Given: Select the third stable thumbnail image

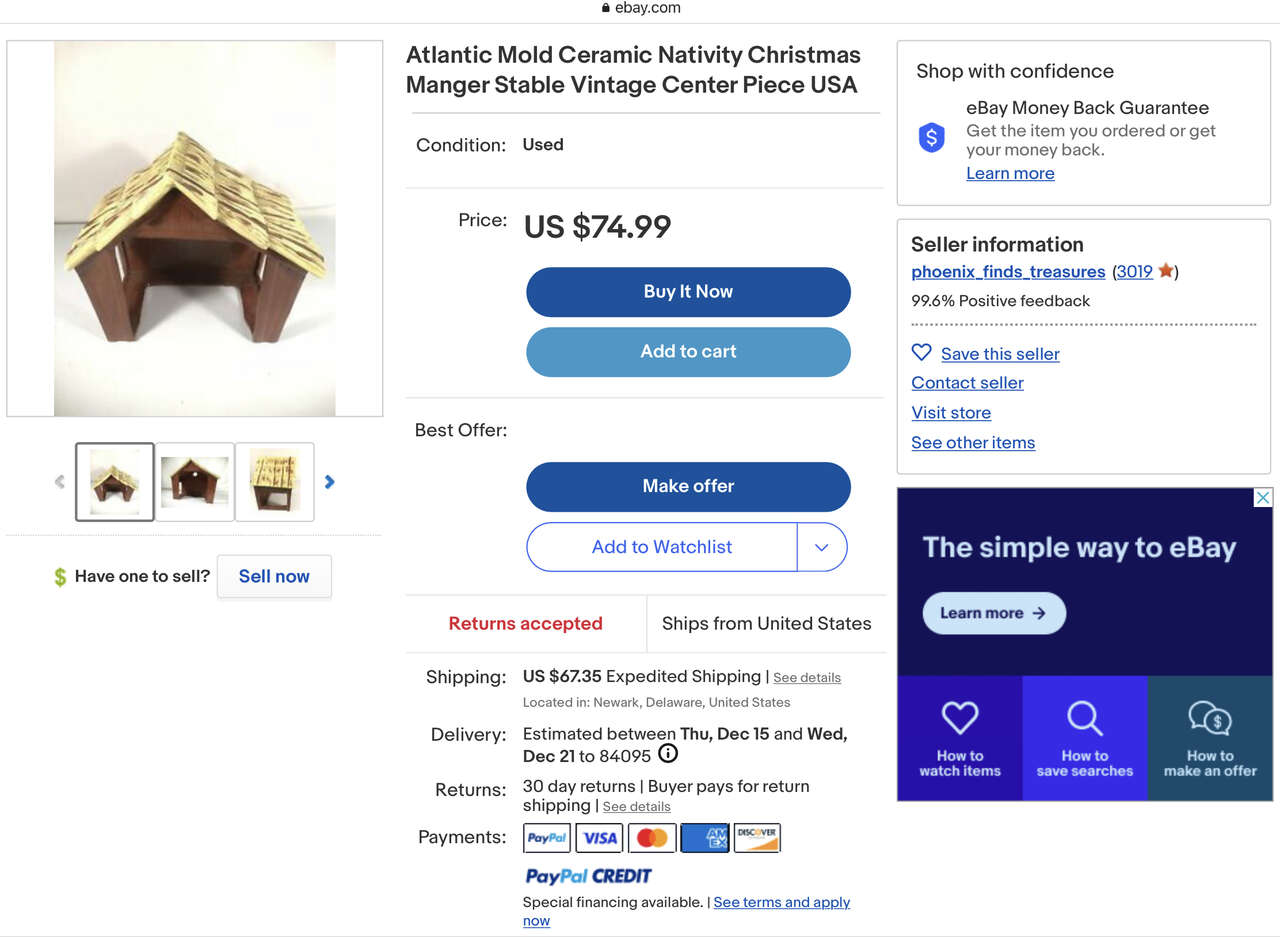Looking at the screenshot, I should coord(275,482).
